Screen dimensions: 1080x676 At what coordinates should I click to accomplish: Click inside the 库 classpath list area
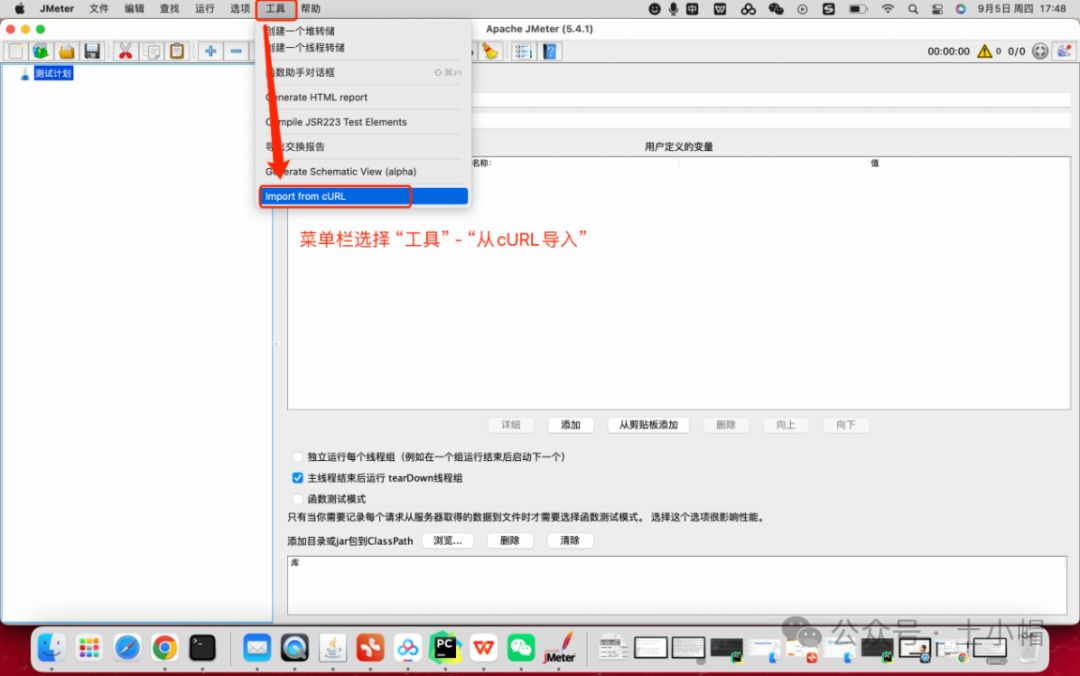point(677,585)
